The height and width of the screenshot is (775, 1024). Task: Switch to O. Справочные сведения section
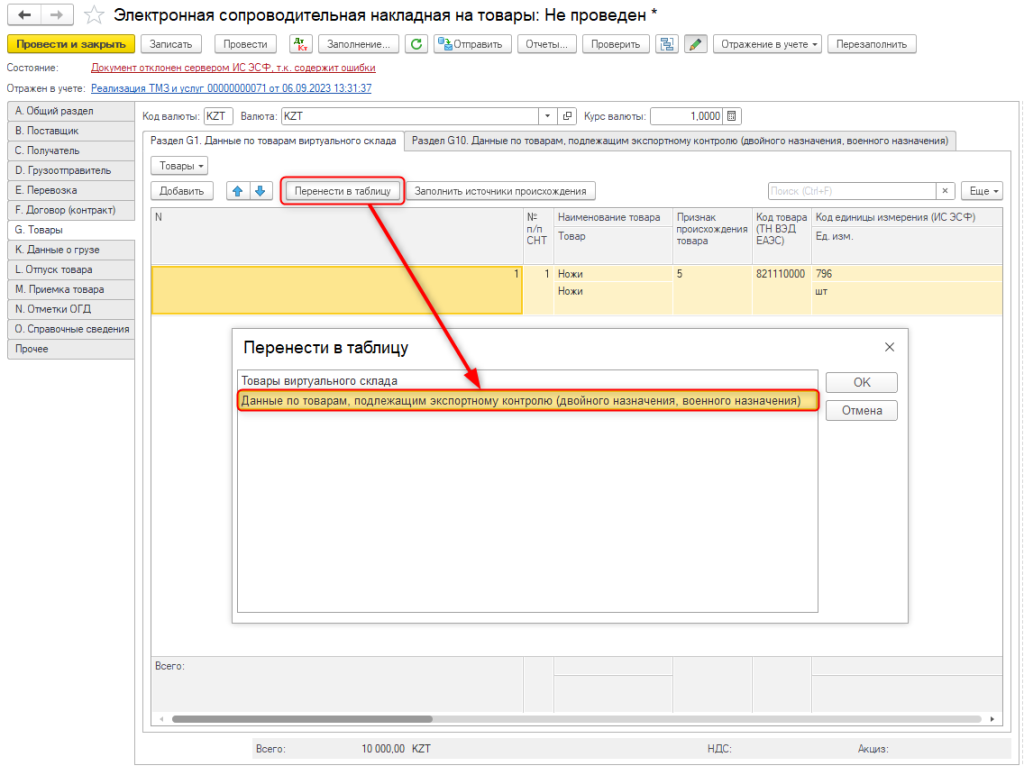(71, 329)
